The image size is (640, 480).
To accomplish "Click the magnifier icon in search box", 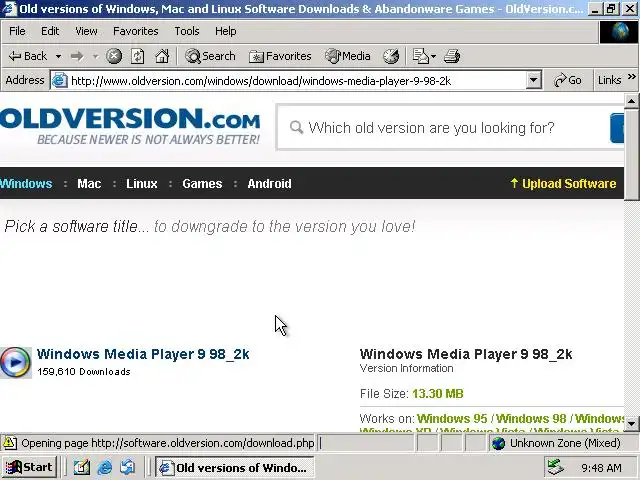I will pyautogui.click(x=296, y=128).
